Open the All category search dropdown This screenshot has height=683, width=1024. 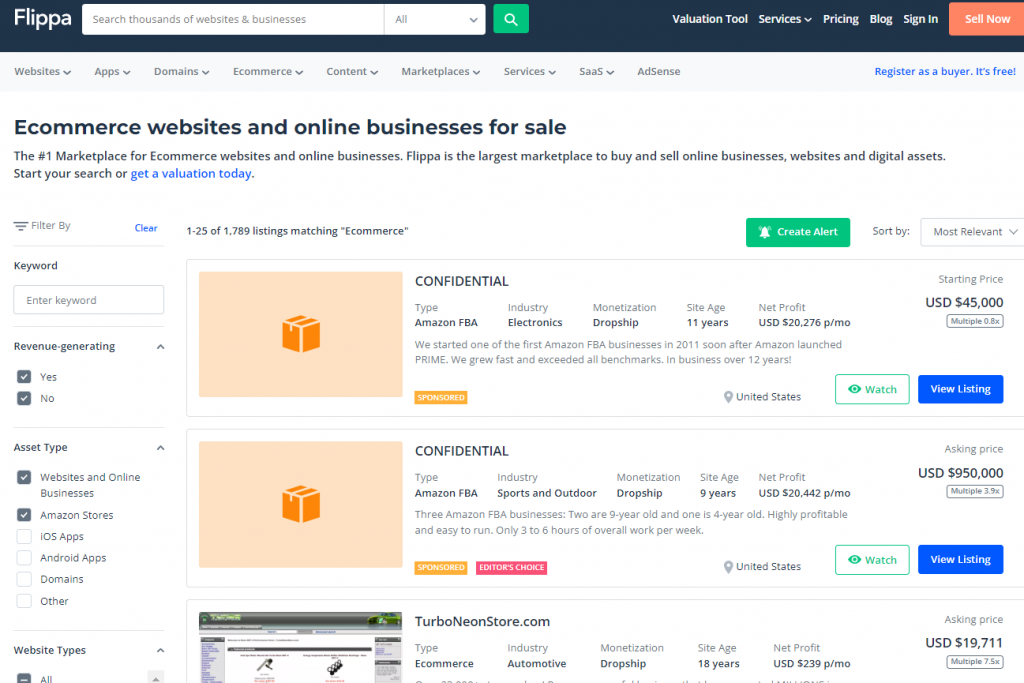click(x=435, y=19)
